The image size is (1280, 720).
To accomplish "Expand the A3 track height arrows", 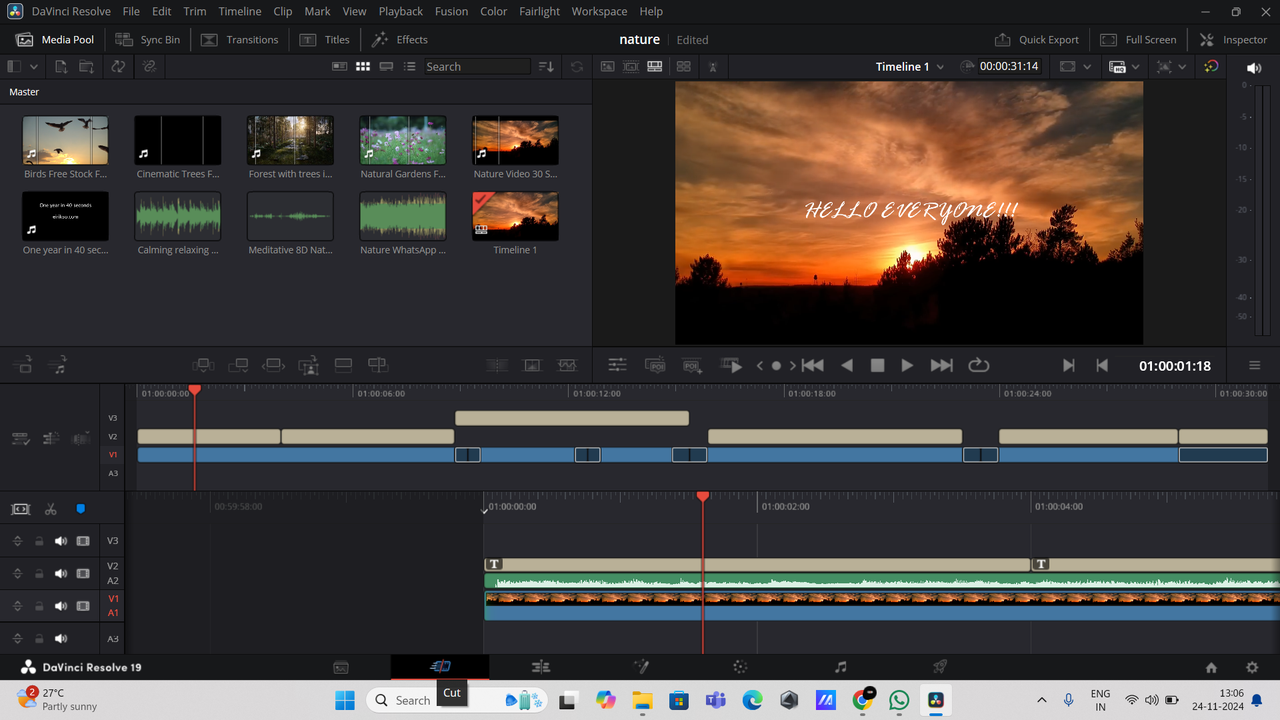I will [17, 639].
